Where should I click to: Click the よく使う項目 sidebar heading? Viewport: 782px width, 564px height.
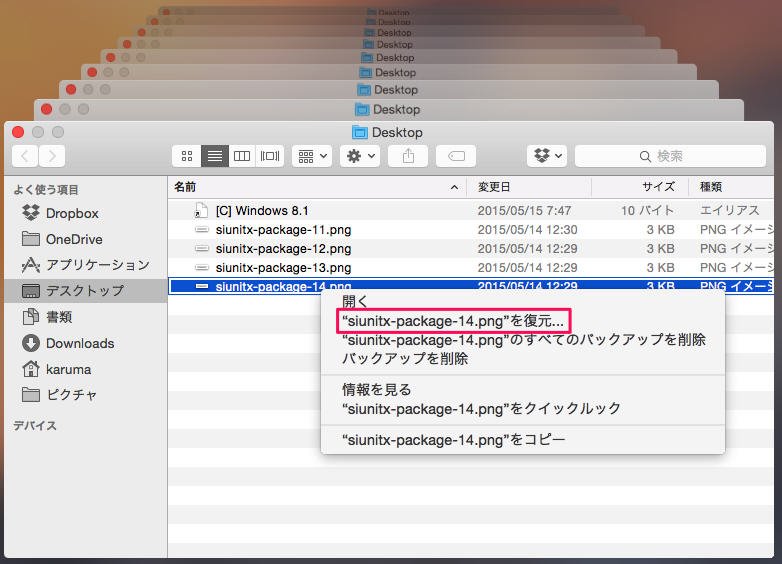tap(46, 190)
